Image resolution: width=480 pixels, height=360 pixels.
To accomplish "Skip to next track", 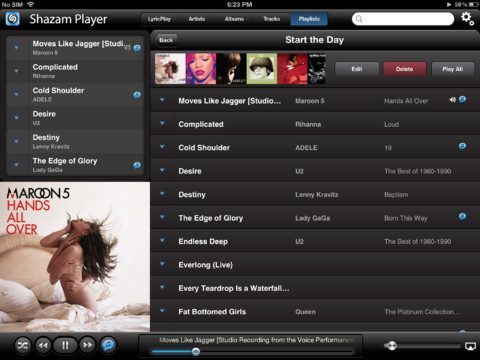I will pyautogui.click(x=87, y=345).
